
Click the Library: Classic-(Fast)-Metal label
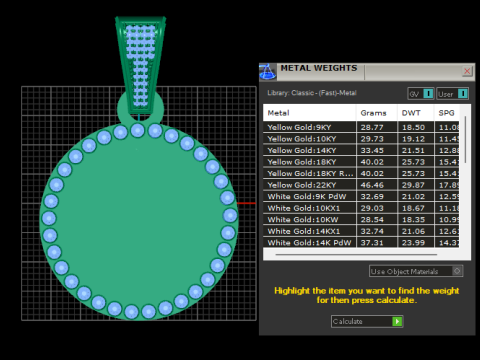coord(312,93)
